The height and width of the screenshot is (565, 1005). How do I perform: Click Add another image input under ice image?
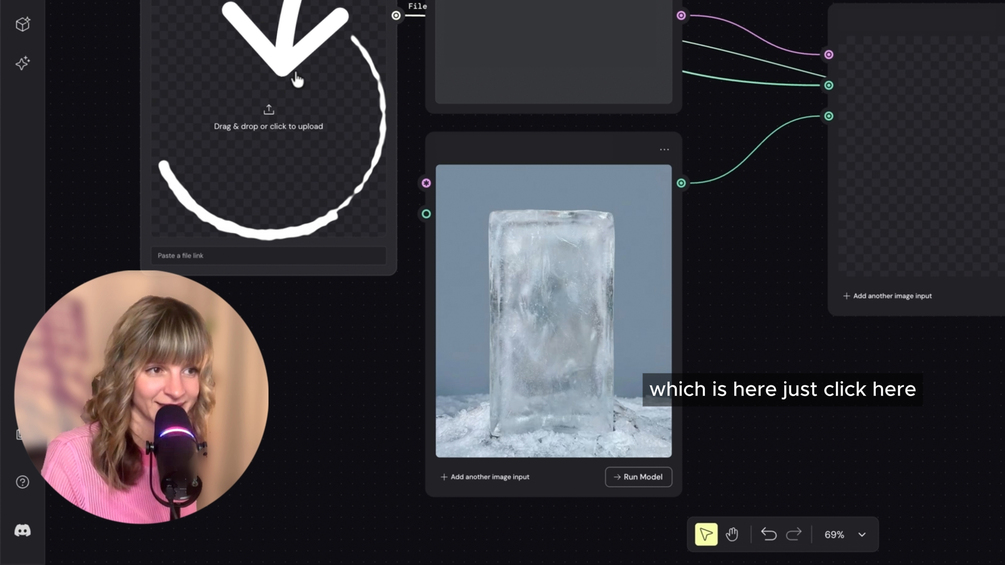(x=485, y=477)
